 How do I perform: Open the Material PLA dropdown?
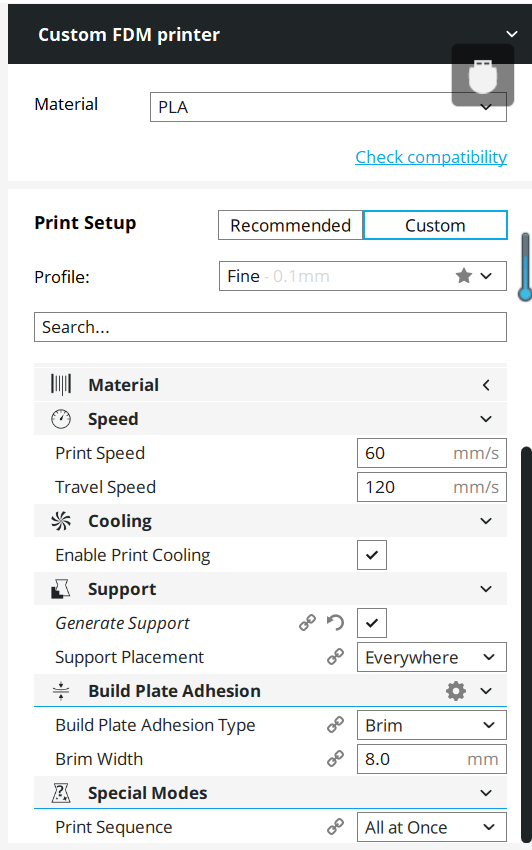(328, 107)
